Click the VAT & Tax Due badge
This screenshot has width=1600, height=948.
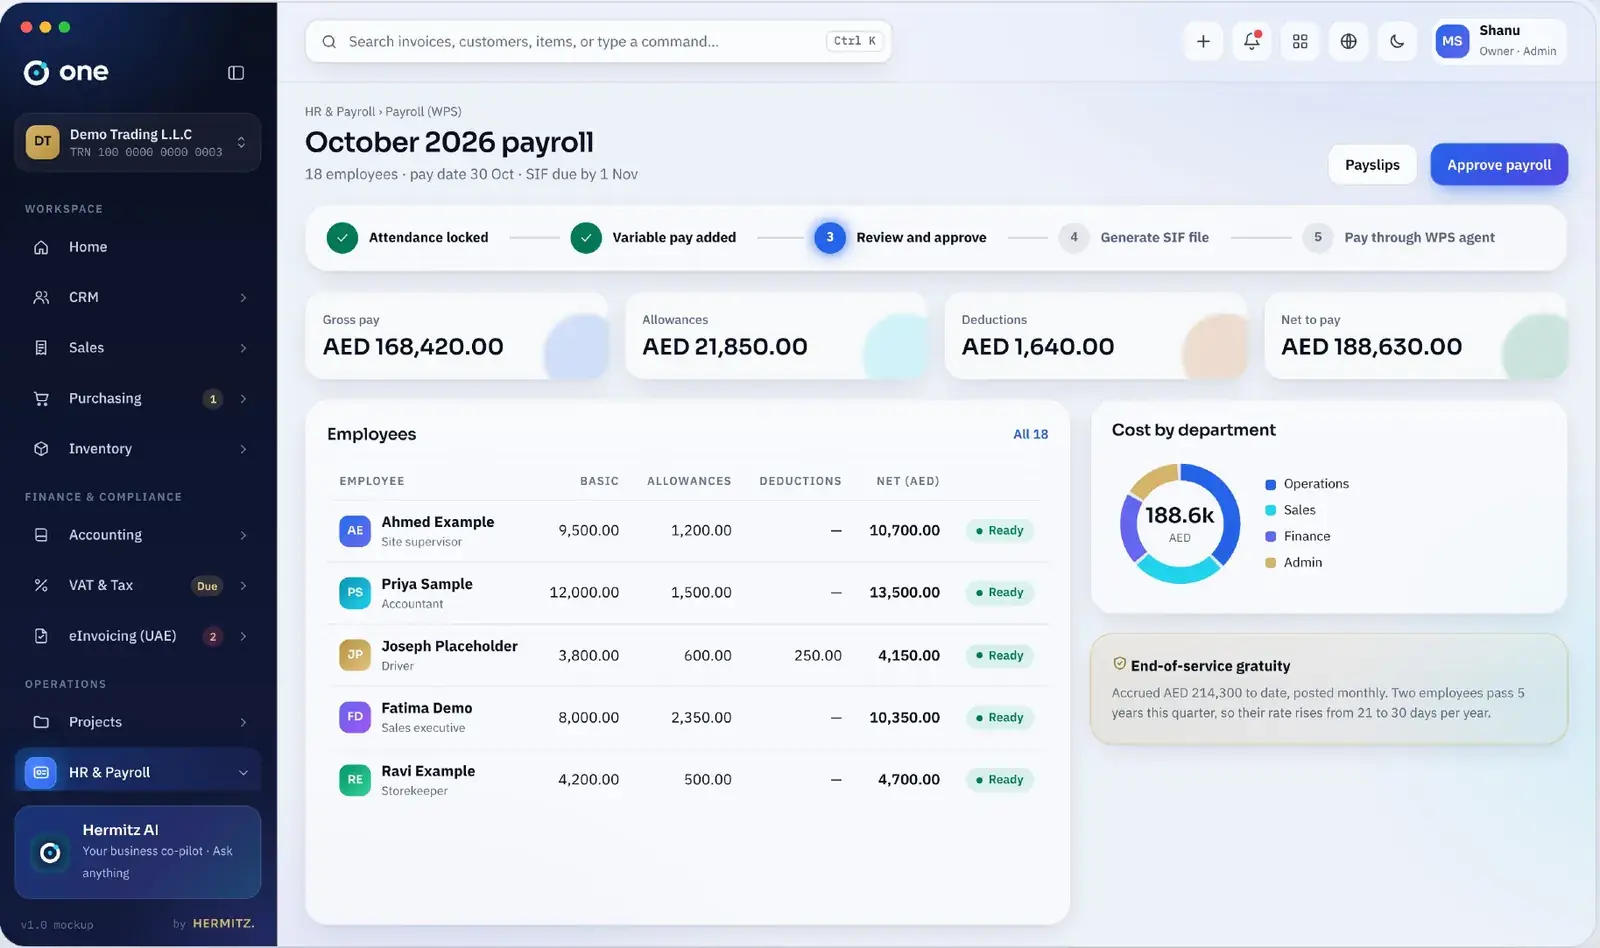[x=207, y=586]
